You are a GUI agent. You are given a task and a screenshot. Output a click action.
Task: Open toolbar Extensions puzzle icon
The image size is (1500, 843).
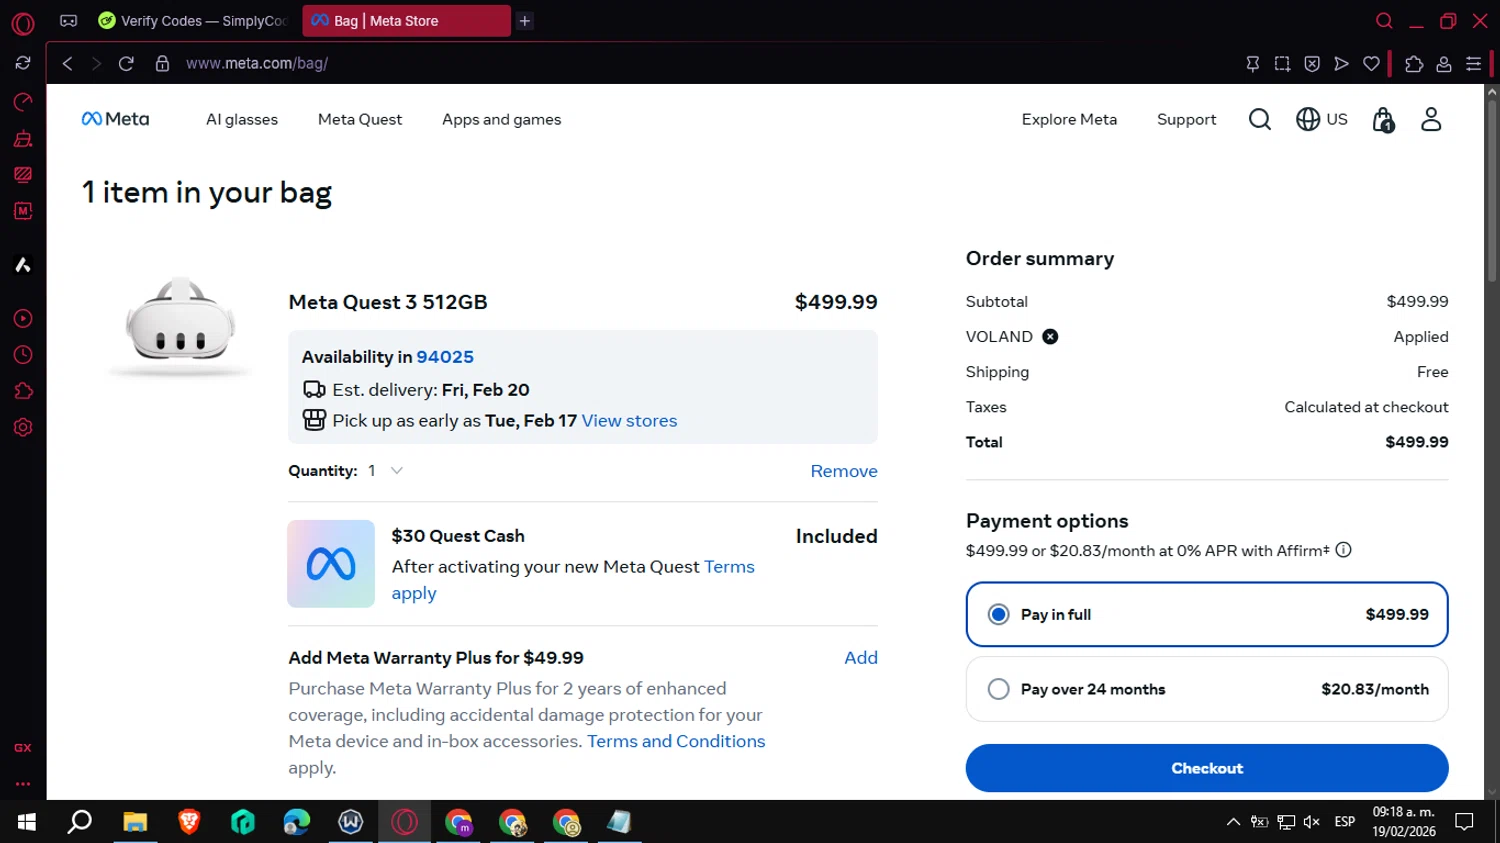click(1414, 63)
